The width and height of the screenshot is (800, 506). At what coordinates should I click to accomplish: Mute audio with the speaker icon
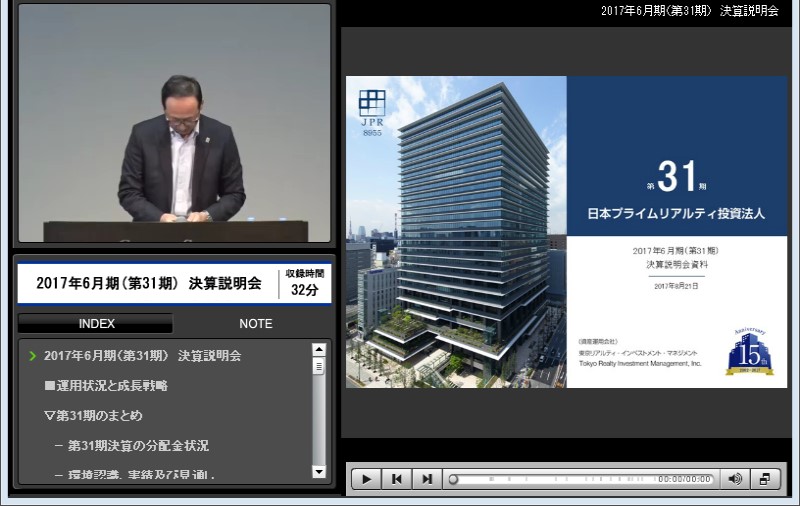pyautogui.click(x=735, y=479)
